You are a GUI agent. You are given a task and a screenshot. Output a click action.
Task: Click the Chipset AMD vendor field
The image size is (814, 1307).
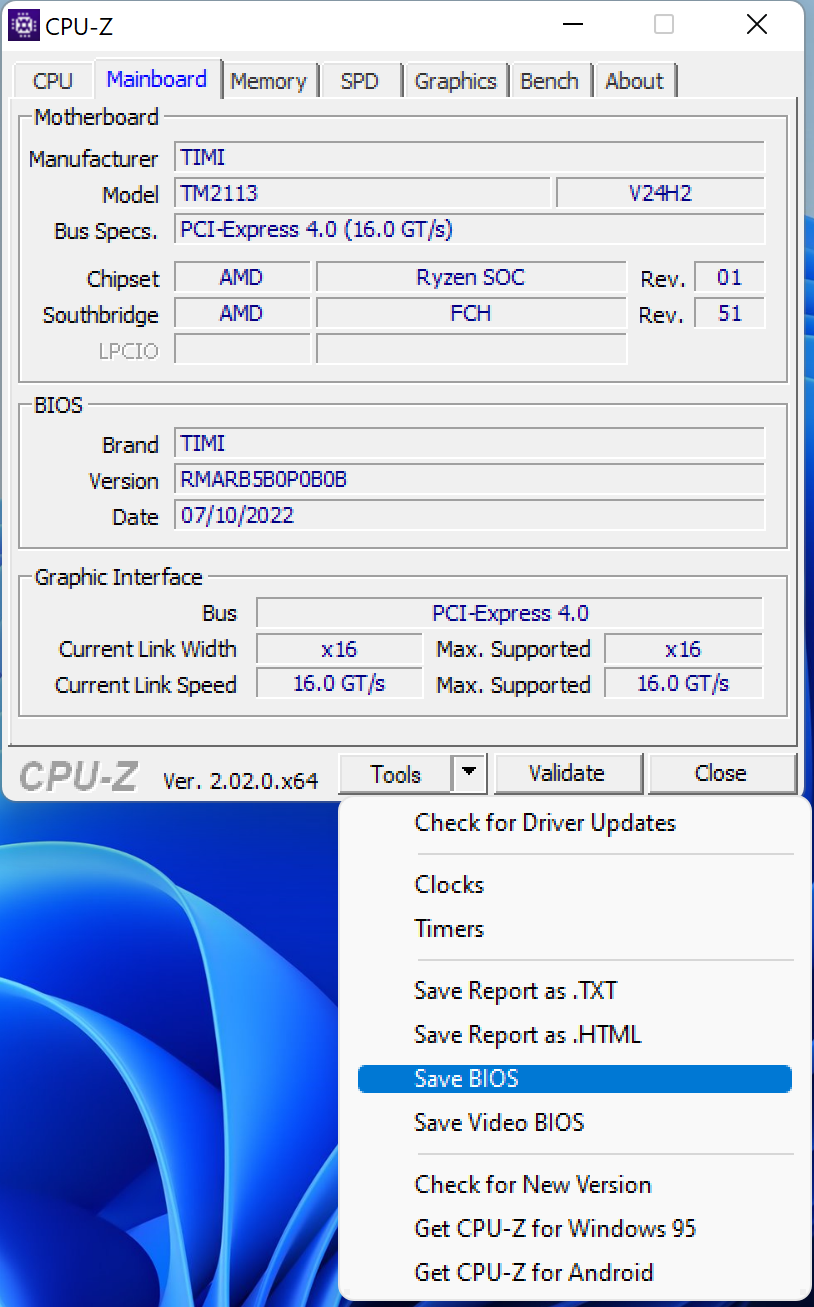(x=242, y=278)
